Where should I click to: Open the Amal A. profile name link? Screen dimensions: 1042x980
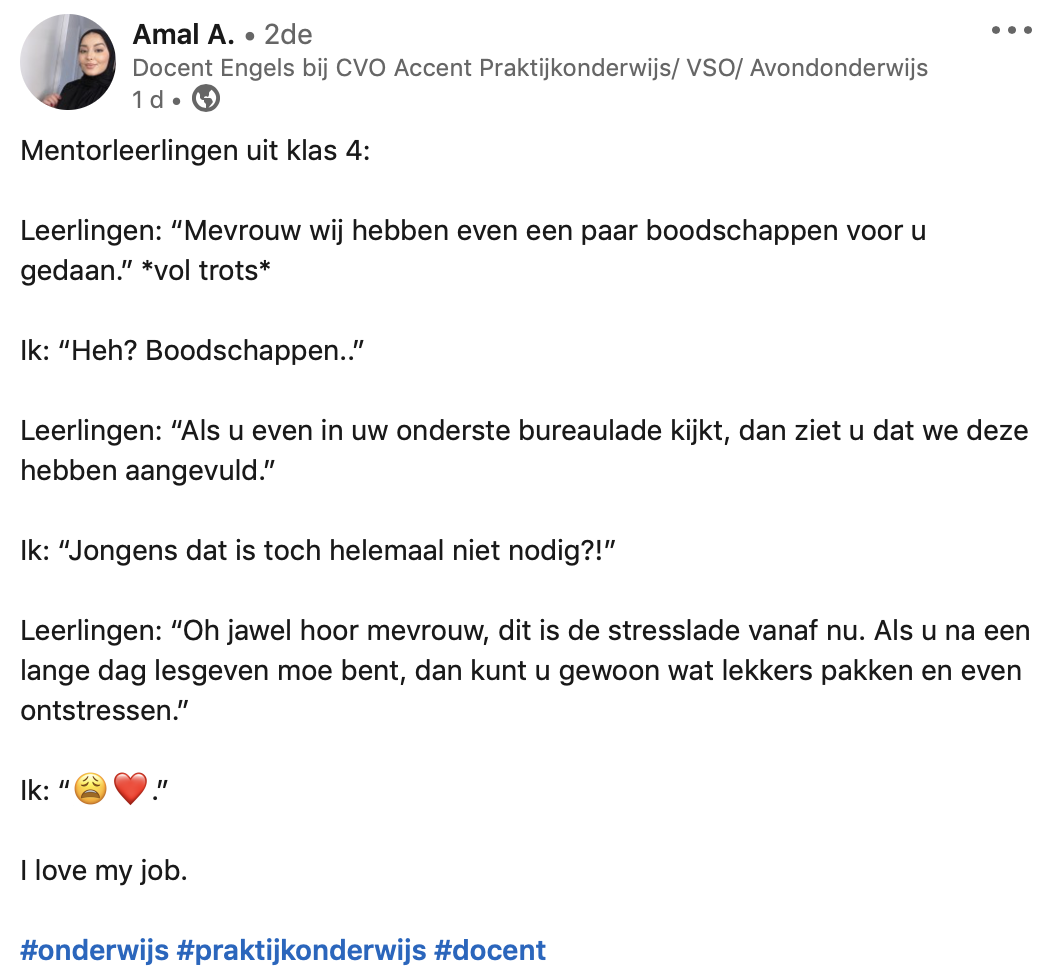[x=183, y=35]
